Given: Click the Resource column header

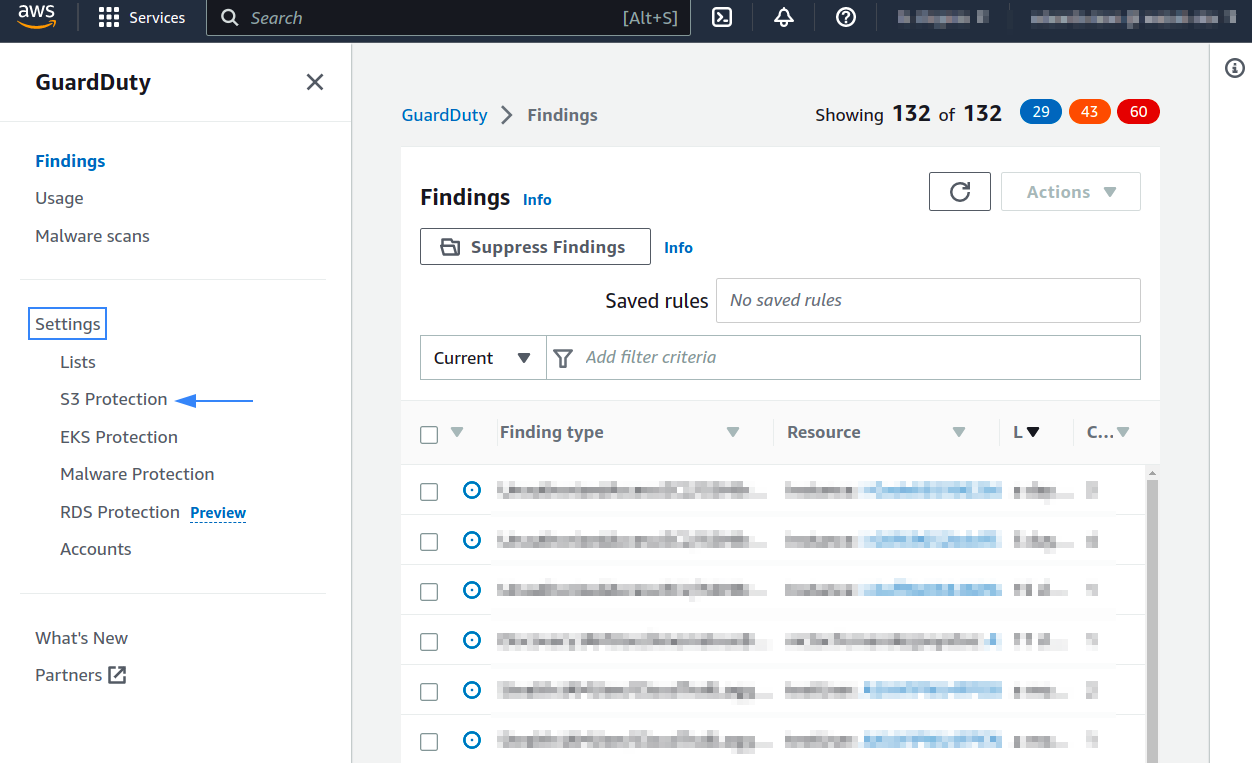Looking at the screenshot, I should pos(824,432).
